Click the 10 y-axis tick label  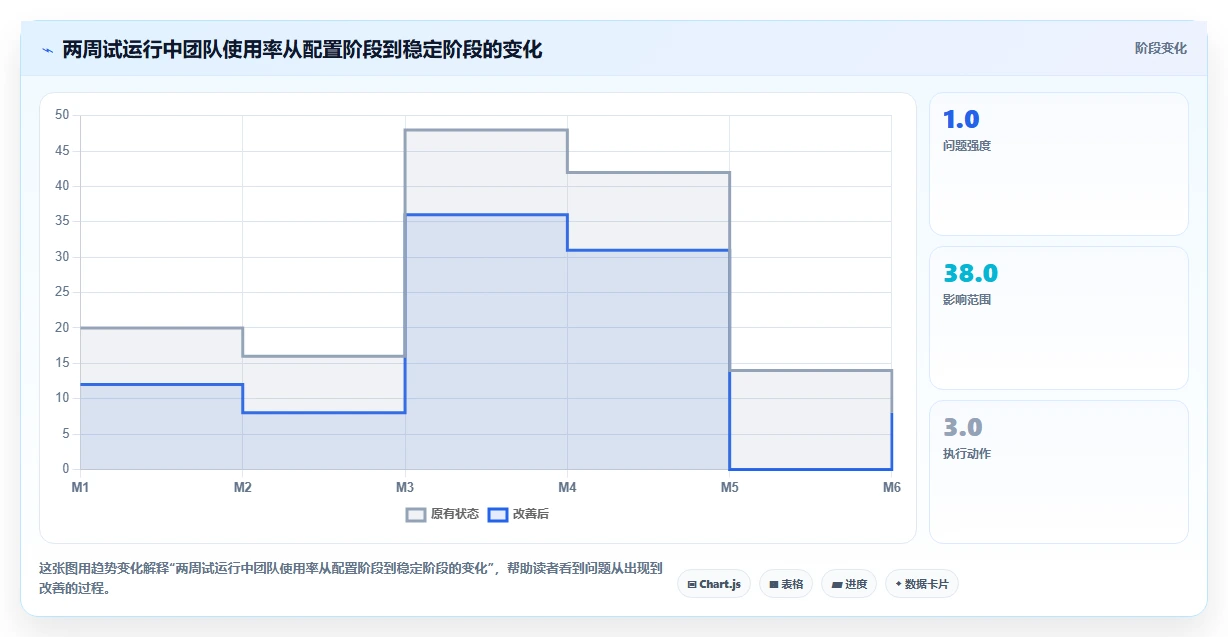[62, 398]
